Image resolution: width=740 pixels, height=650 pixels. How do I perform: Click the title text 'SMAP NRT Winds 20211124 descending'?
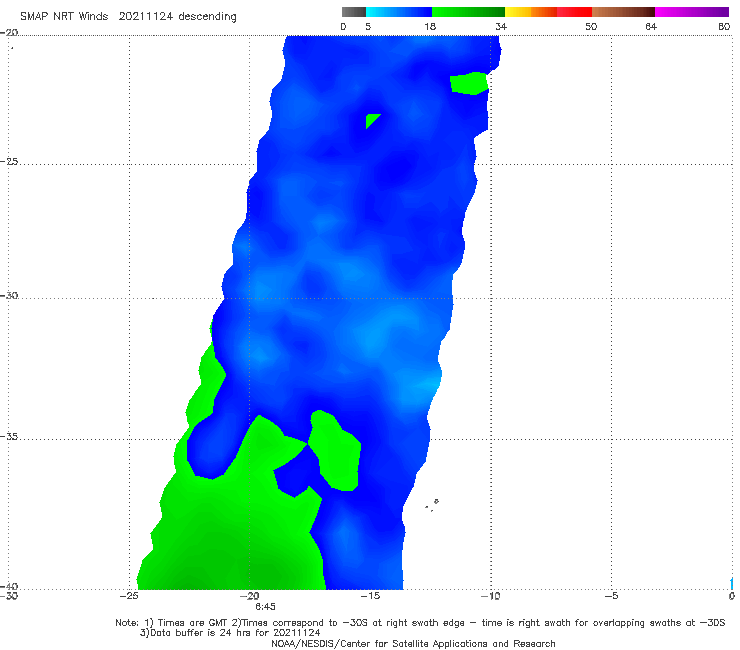point(128,16)
